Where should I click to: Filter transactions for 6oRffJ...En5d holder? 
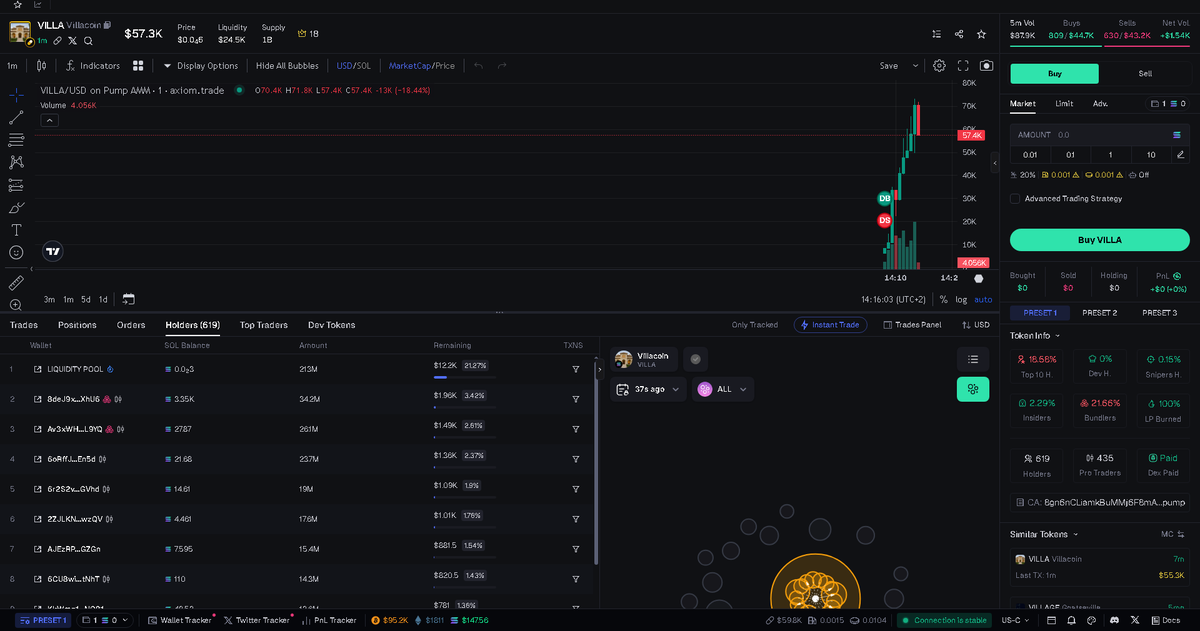point(575,459)
